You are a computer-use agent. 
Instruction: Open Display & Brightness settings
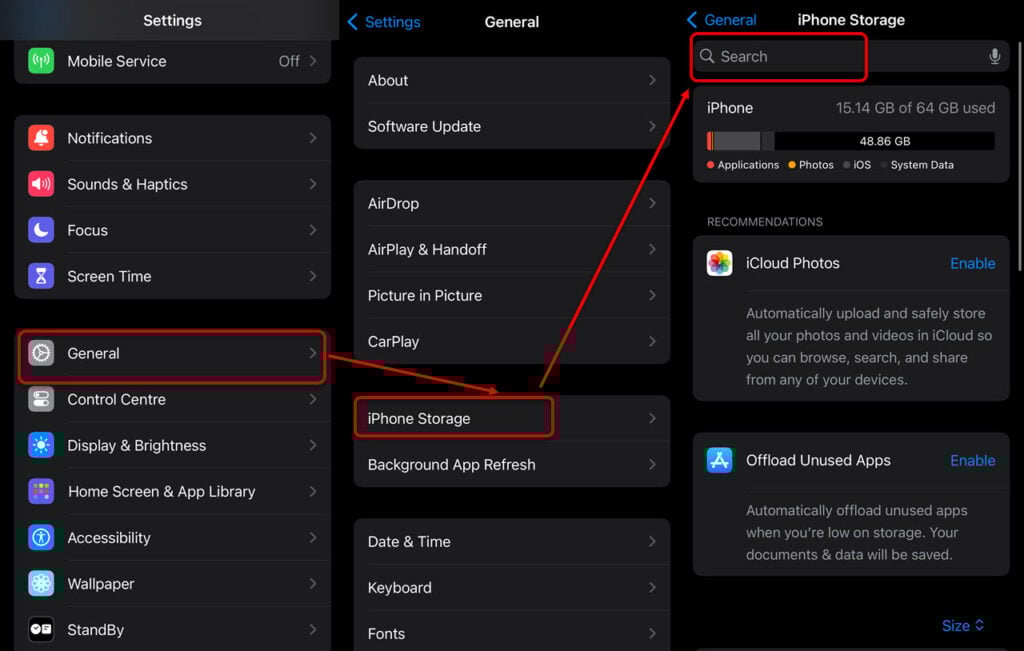pyautogui.click(x=172, y=445)
